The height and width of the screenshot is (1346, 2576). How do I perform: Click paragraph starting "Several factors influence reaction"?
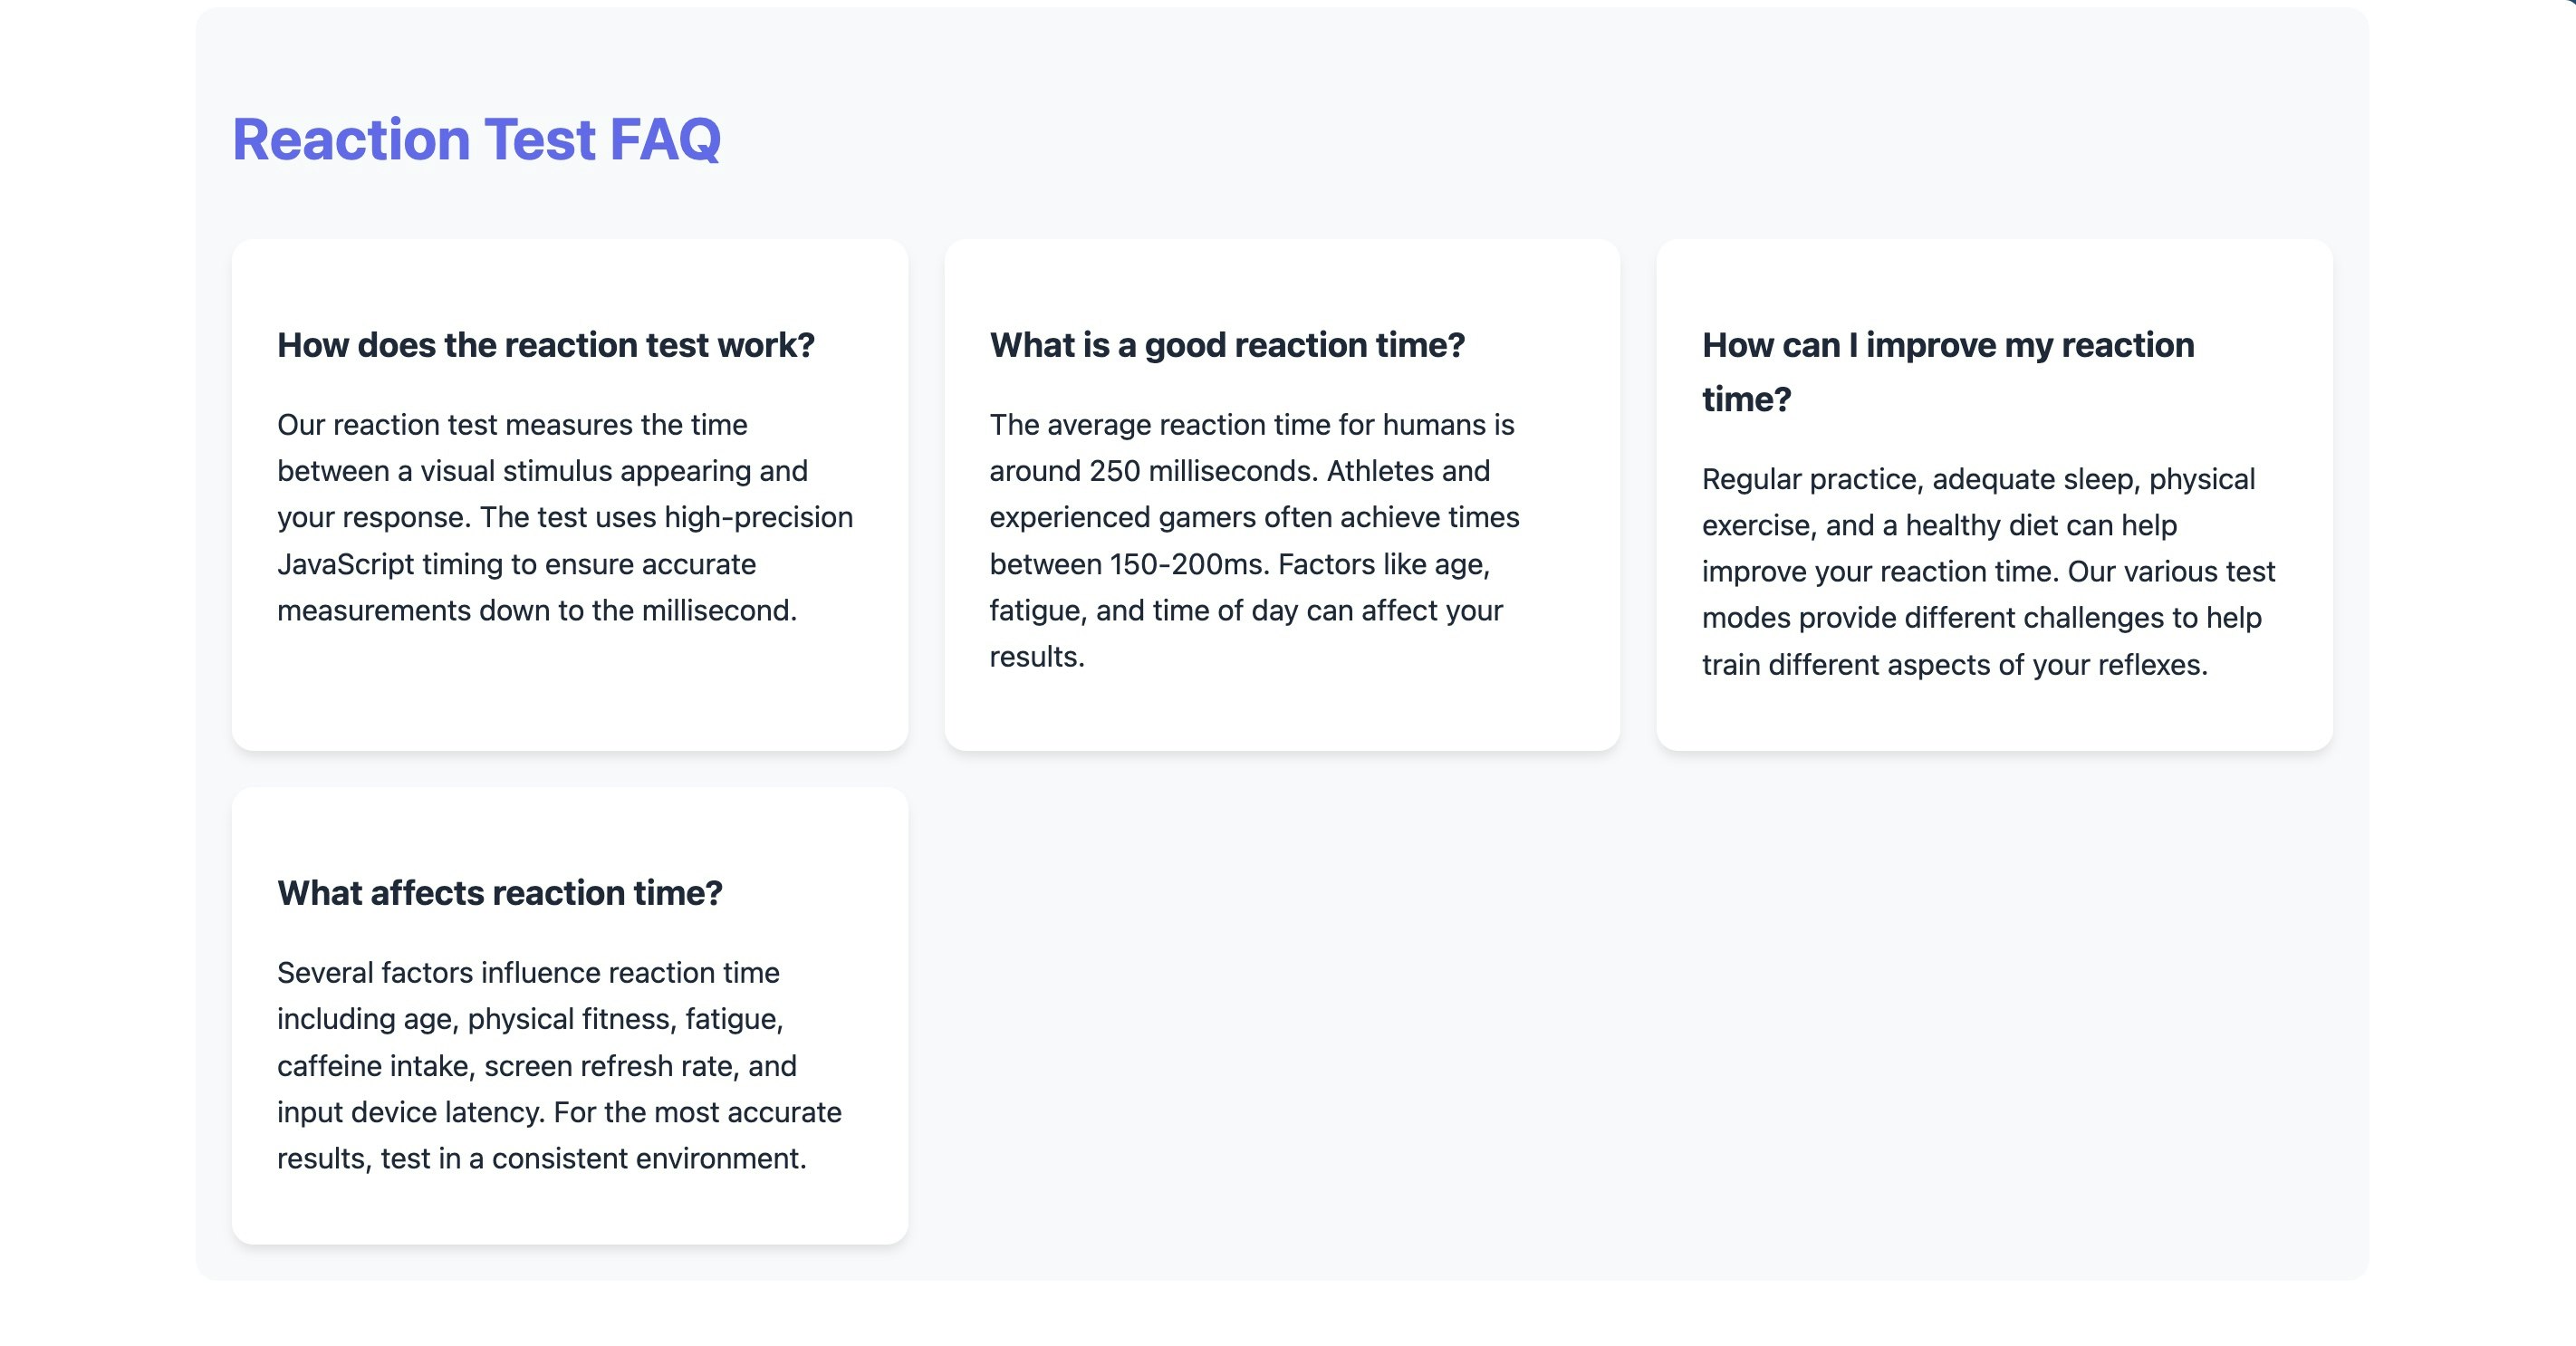click(x=559, y=1066)
